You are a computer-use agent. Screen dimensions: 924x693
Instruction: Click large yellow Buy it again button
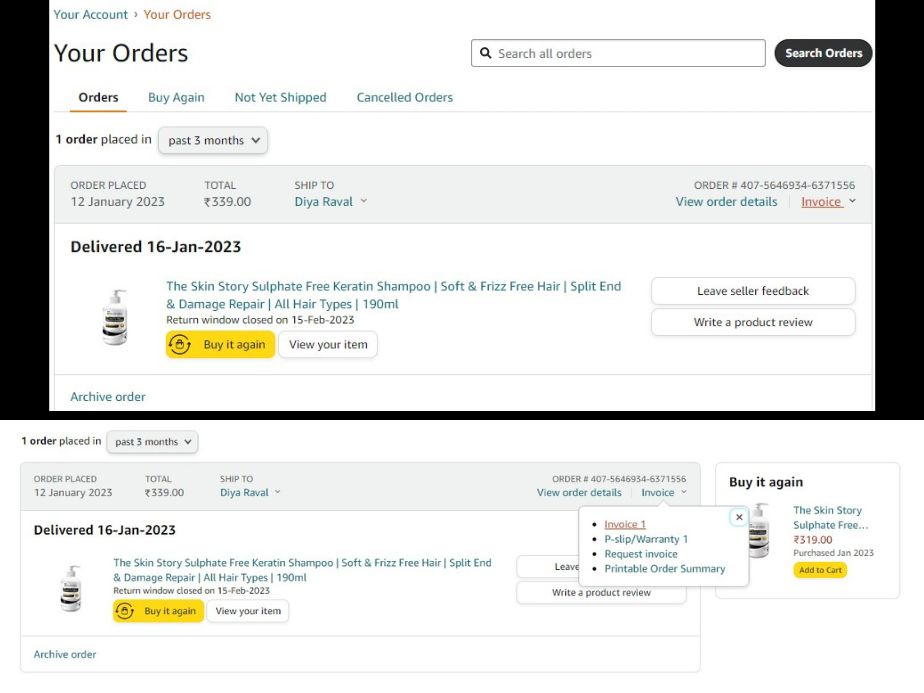tap(220, 344)
